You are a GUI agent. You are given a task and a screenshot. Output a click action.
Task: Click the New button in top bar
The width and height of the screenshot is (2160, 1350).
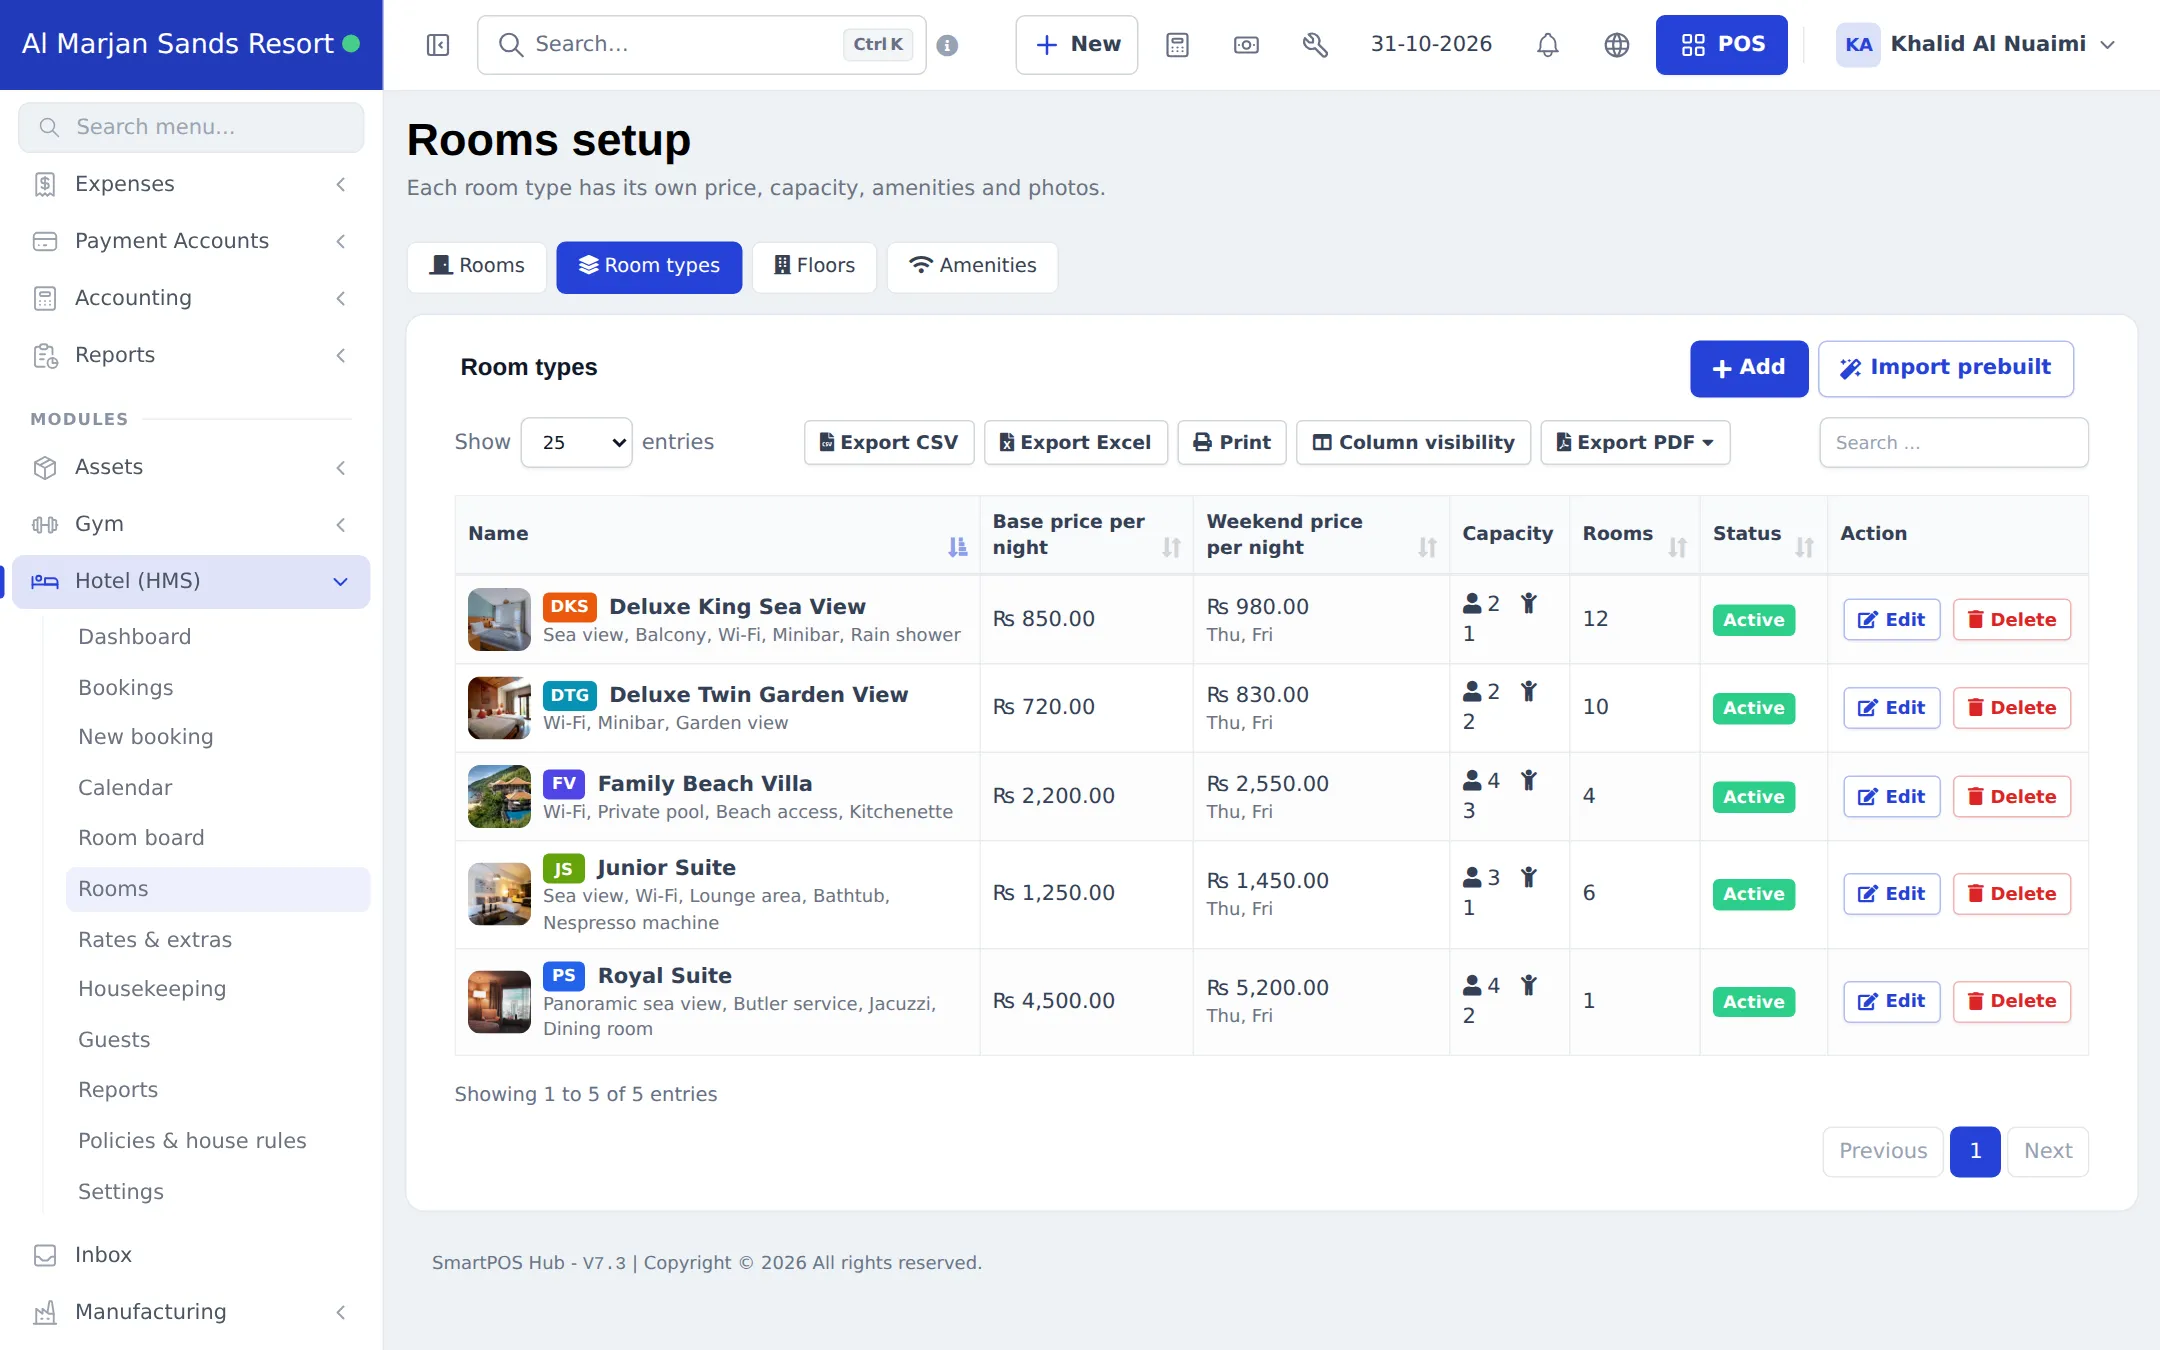click(x=1077, y=45)
